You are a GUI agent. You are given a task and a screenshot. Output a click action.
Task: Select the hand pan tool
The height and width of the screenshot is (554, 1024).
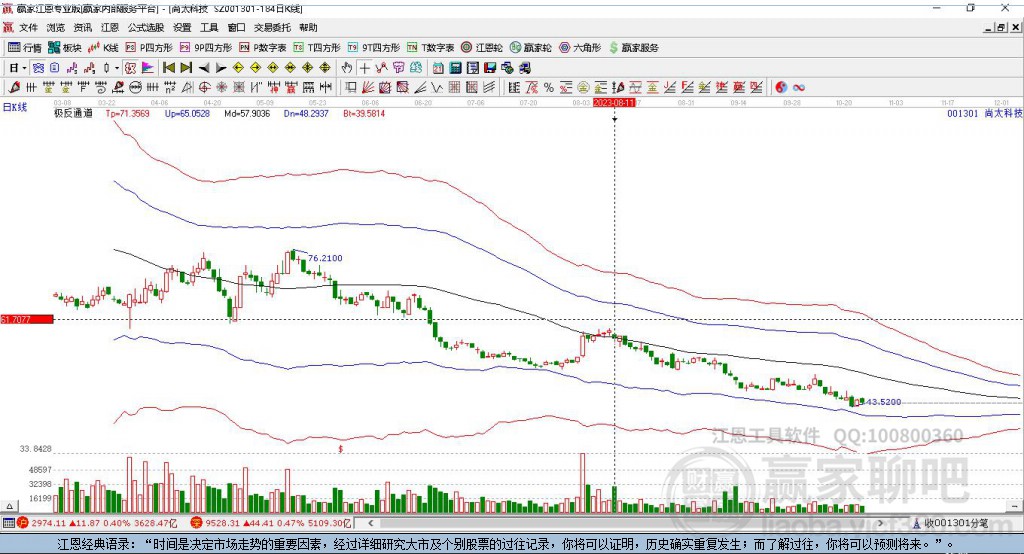coord(347,68)
